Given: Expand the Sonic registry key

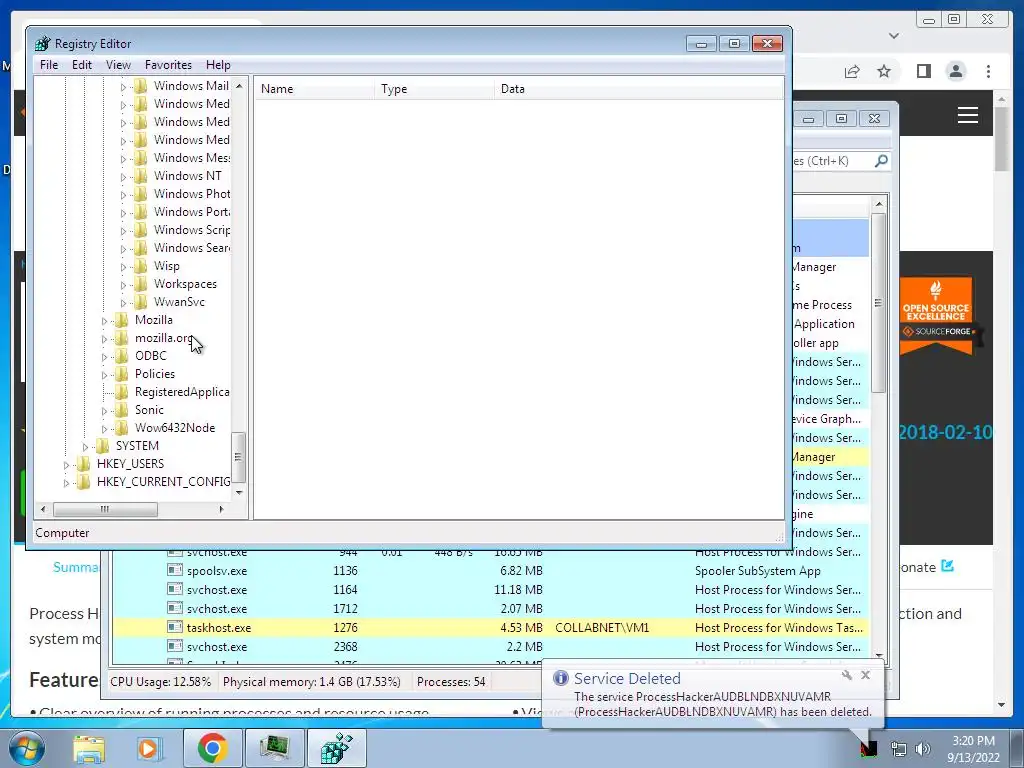Looking at the screenshot, I should point(104,411).
